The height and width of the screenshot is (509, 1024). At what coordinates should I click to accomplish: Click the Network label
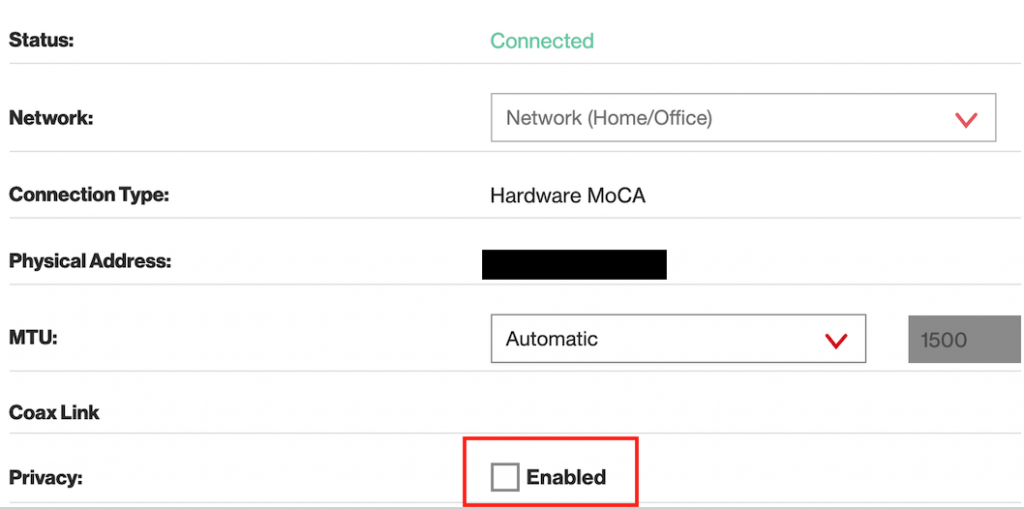coord(50,118)
